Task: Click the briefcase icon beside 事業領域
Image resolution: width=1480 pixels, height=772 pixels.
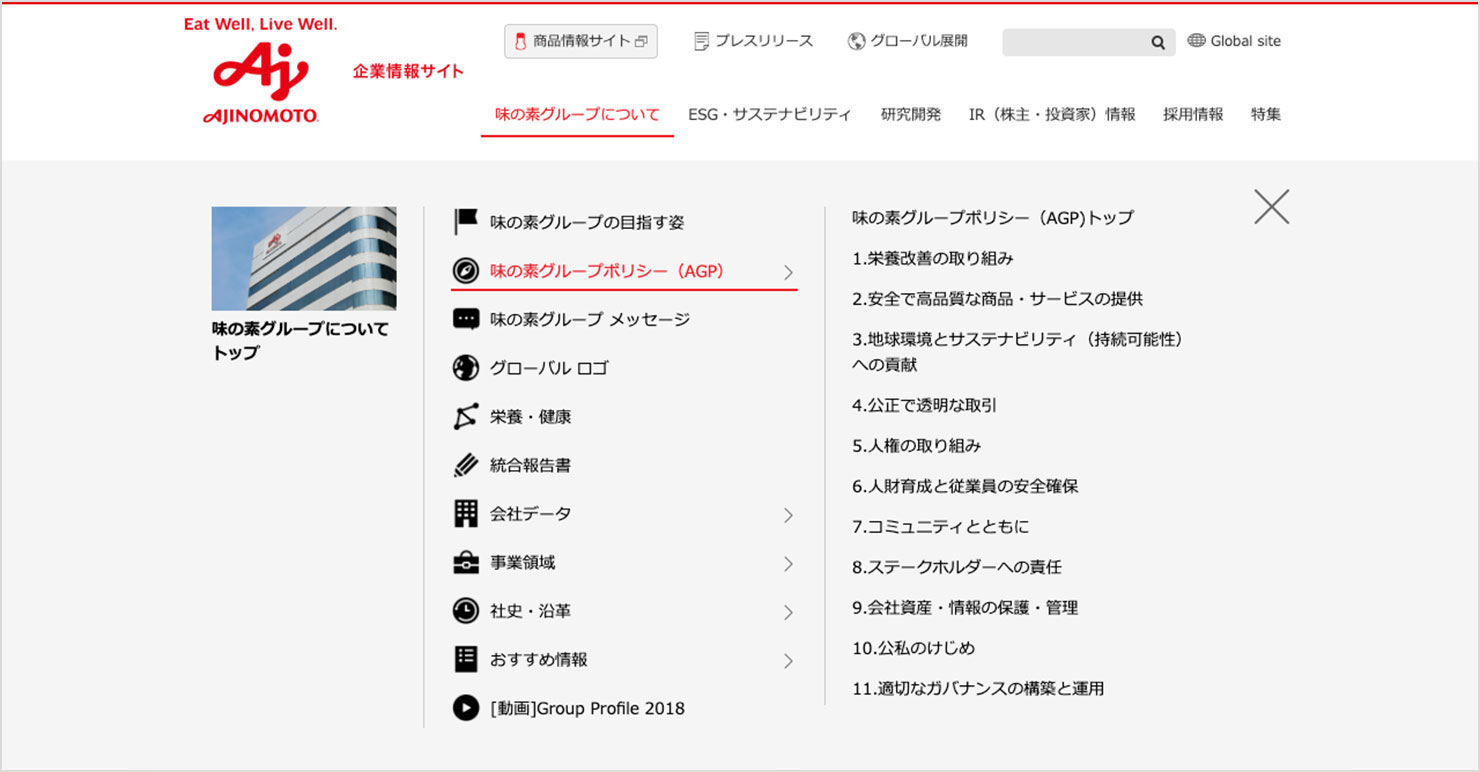Action: click(x=466, y=563)
